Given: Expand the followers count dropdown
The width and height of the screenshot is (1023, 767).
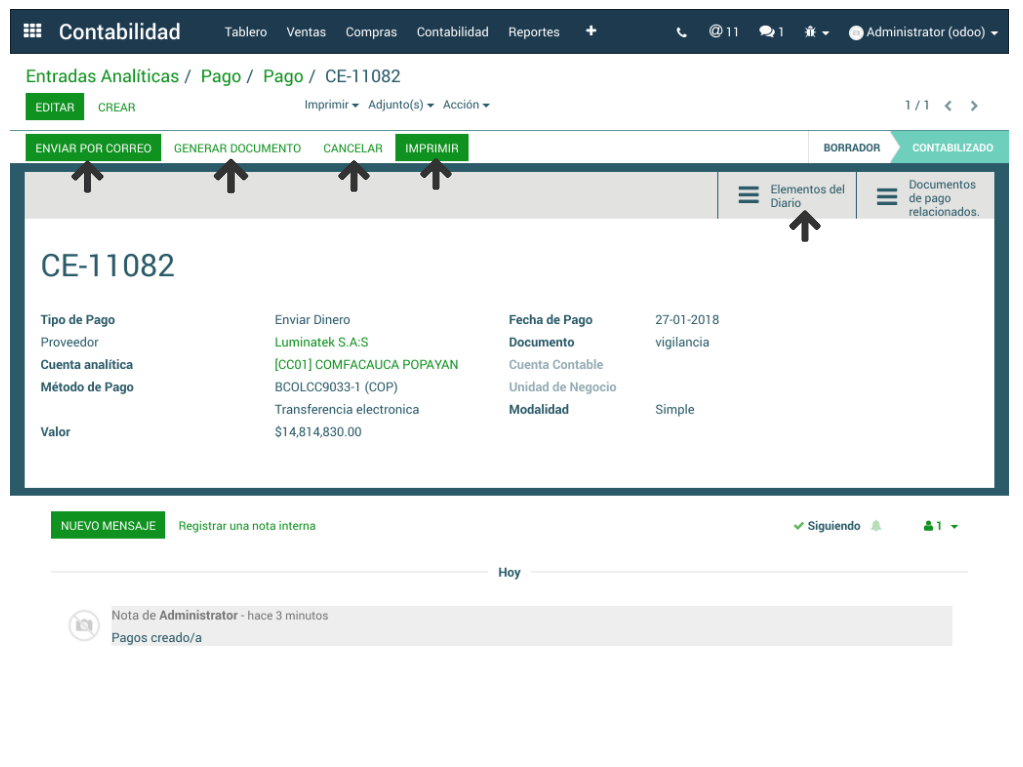Looking at the screenshot, I should point(941,526).
